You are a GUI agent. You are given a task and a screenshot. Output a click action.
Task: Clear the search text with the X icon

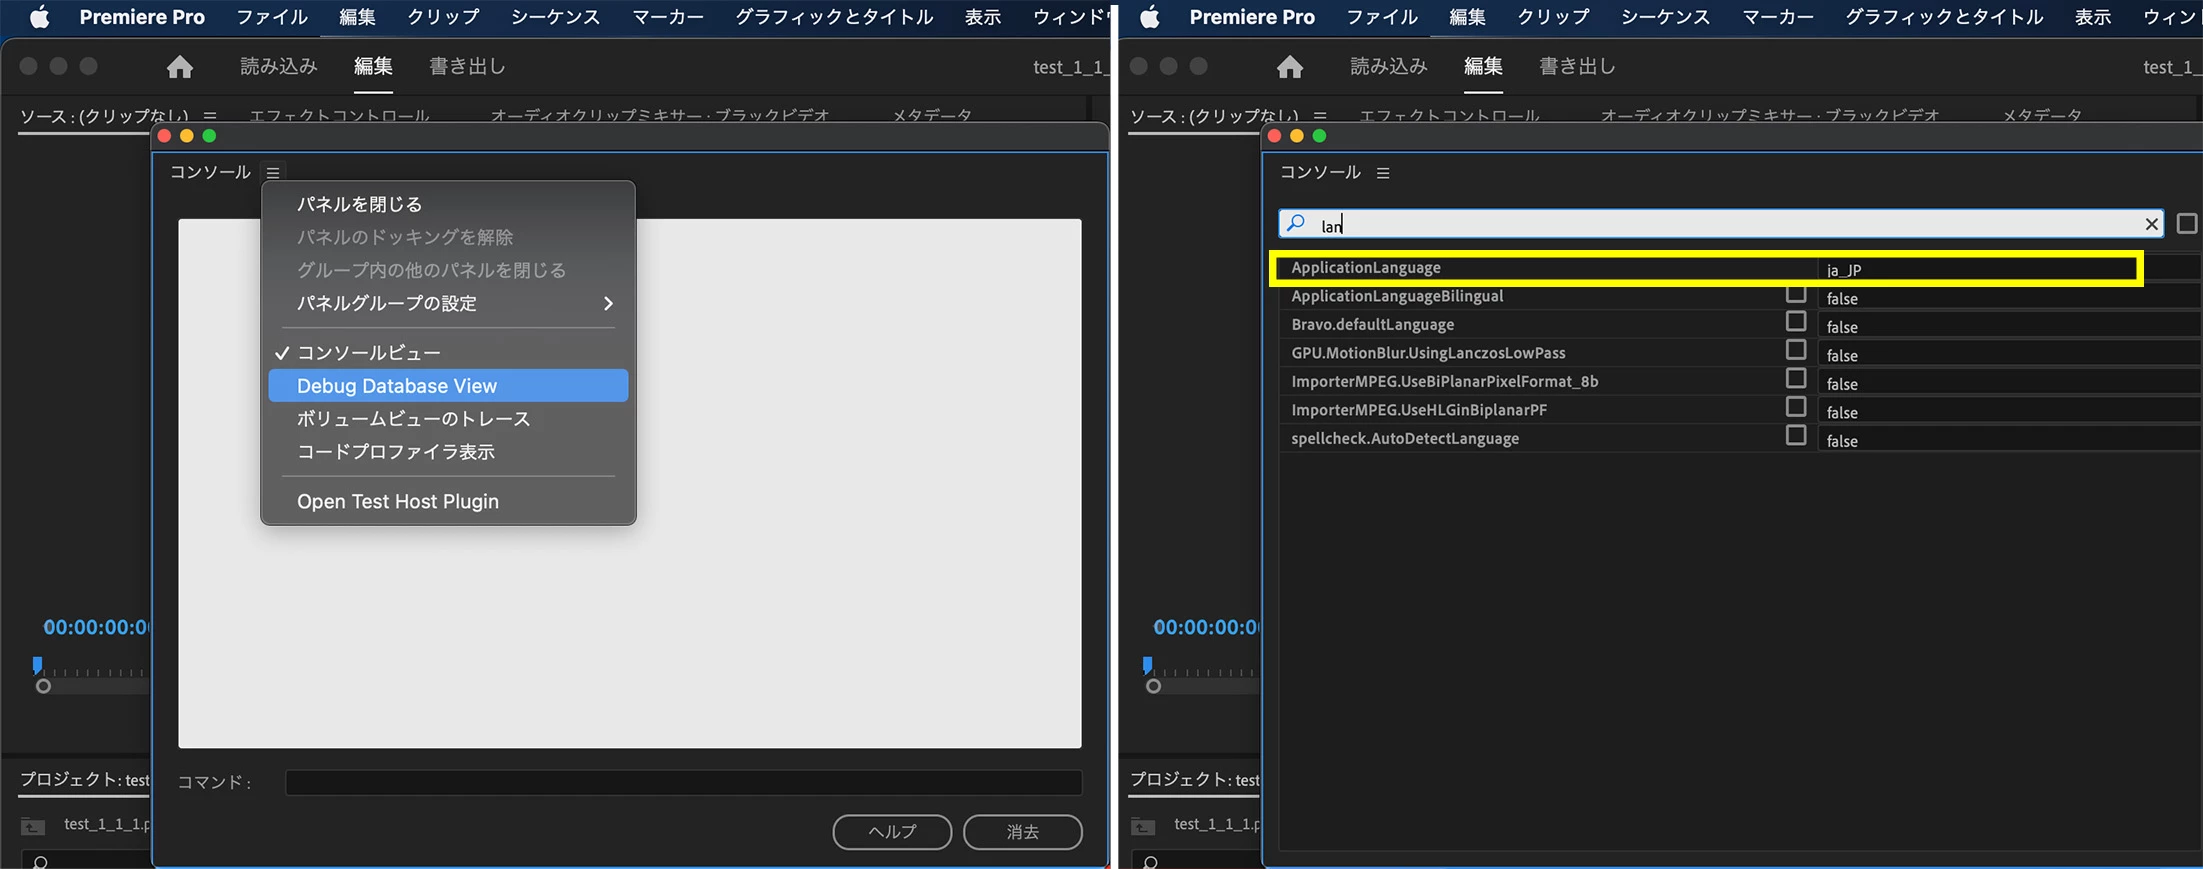tap(2151, 224)
